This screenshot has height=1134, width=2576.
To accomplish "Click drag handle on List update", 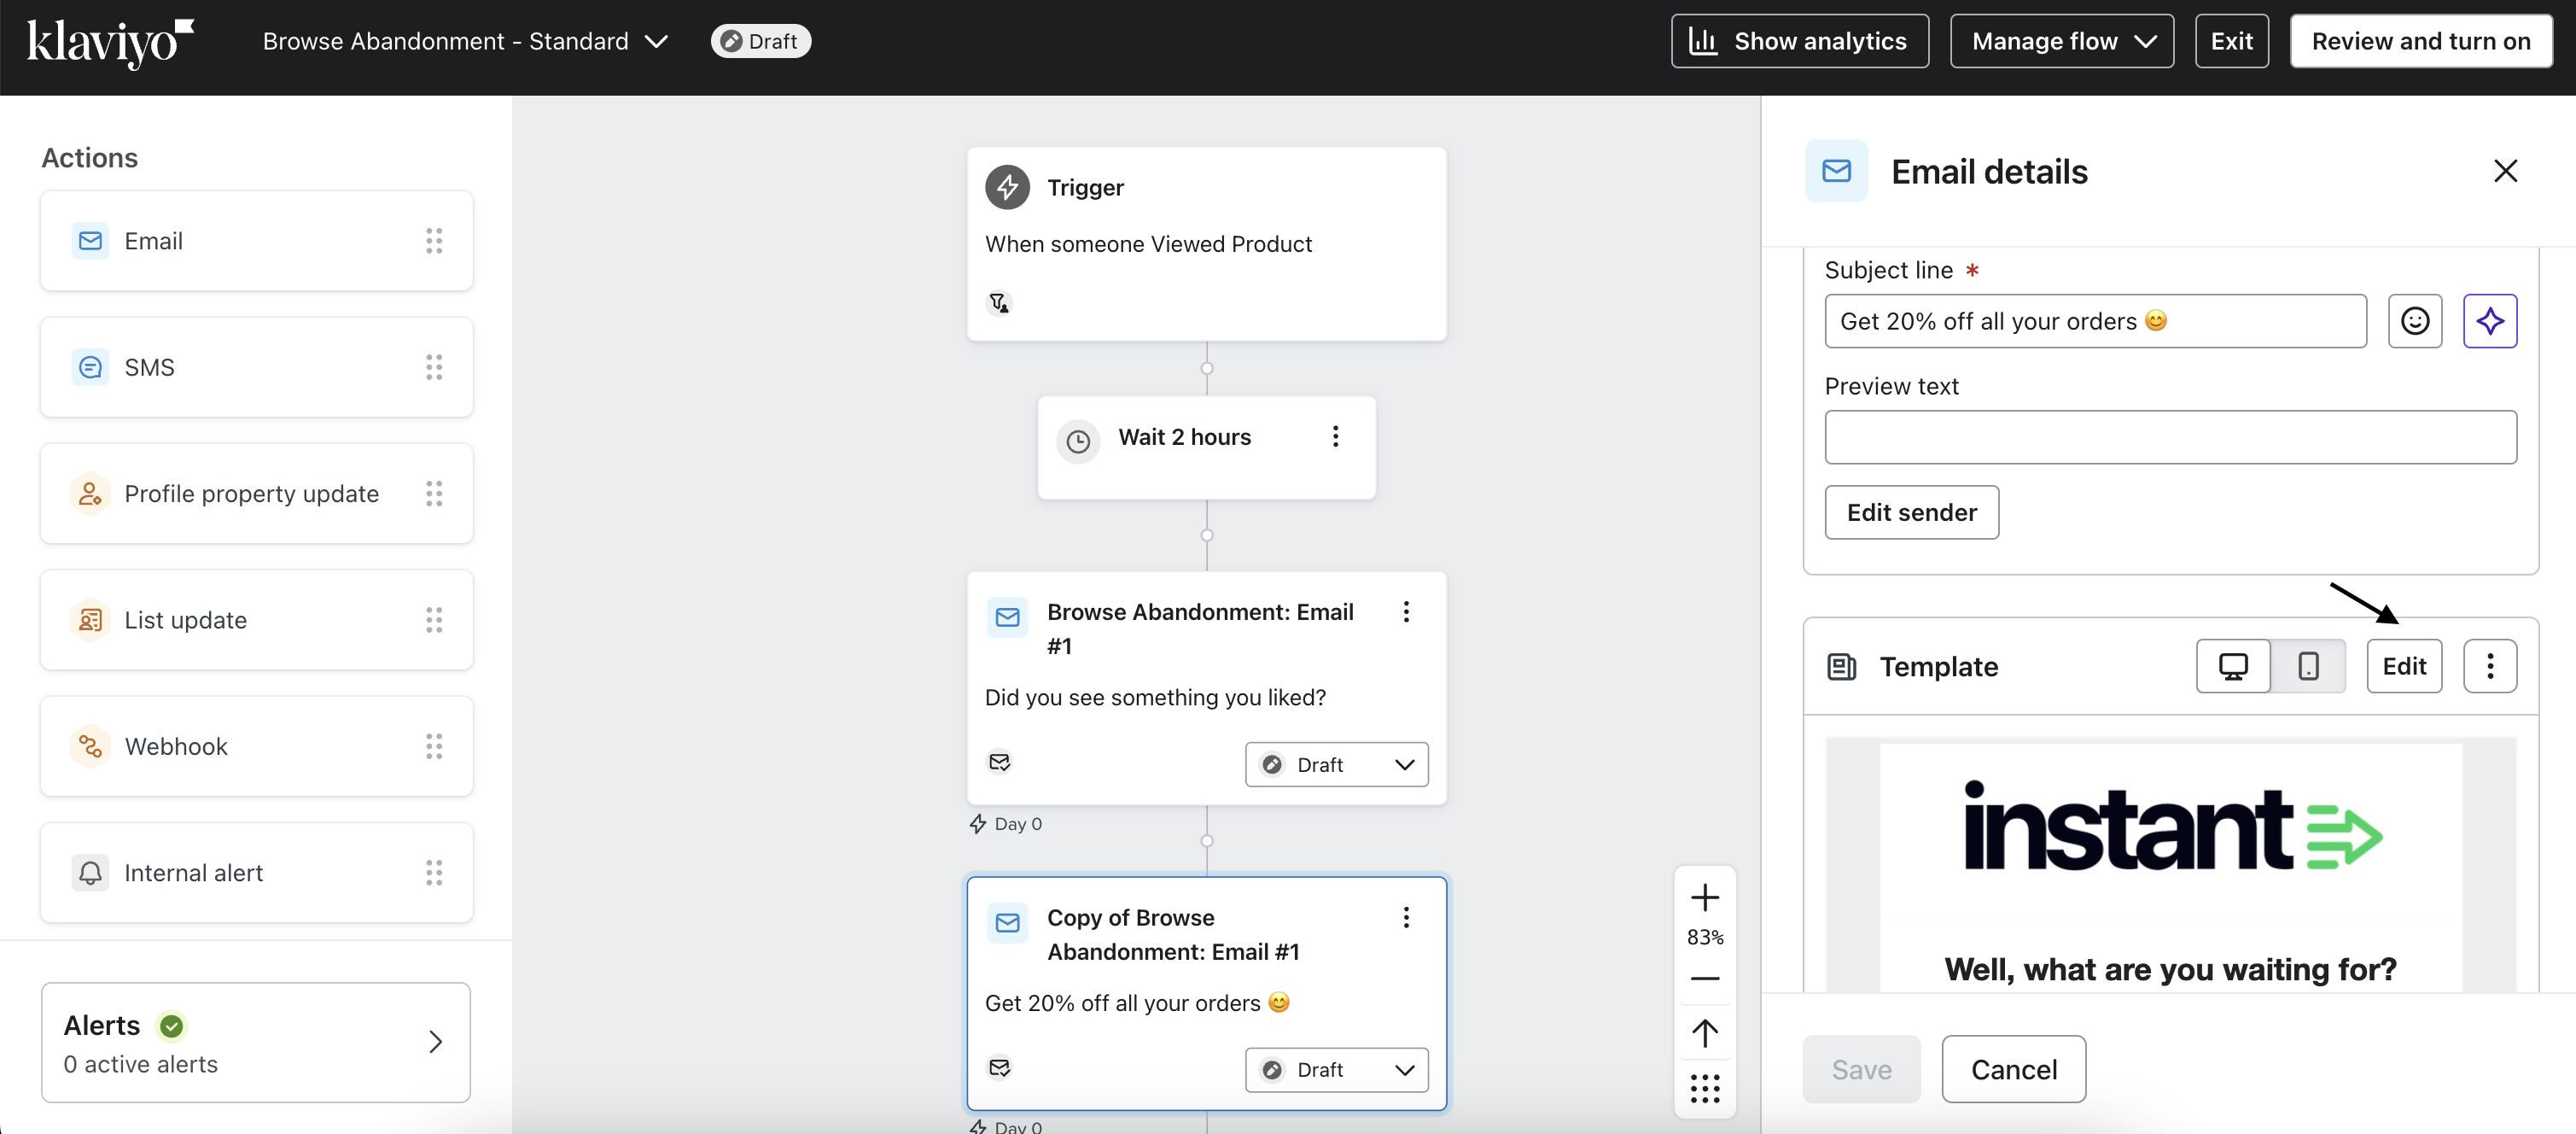I will coord(434,620).
